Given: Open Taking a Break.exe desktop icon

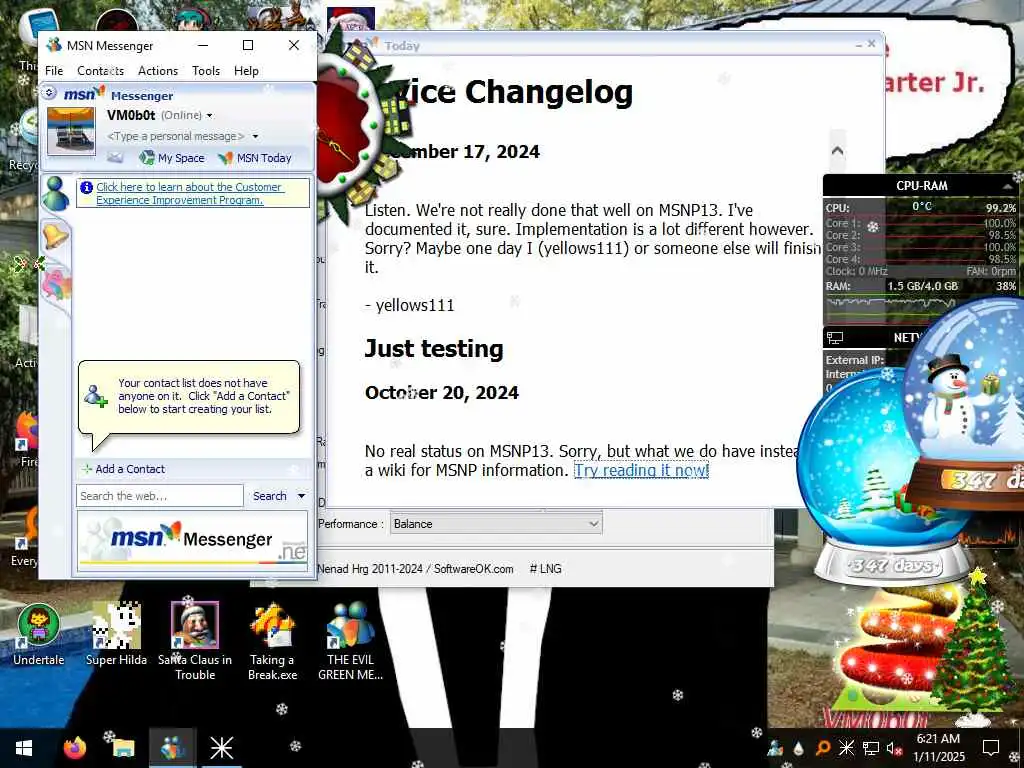Looking at the screenshot, I should point(272,641).
